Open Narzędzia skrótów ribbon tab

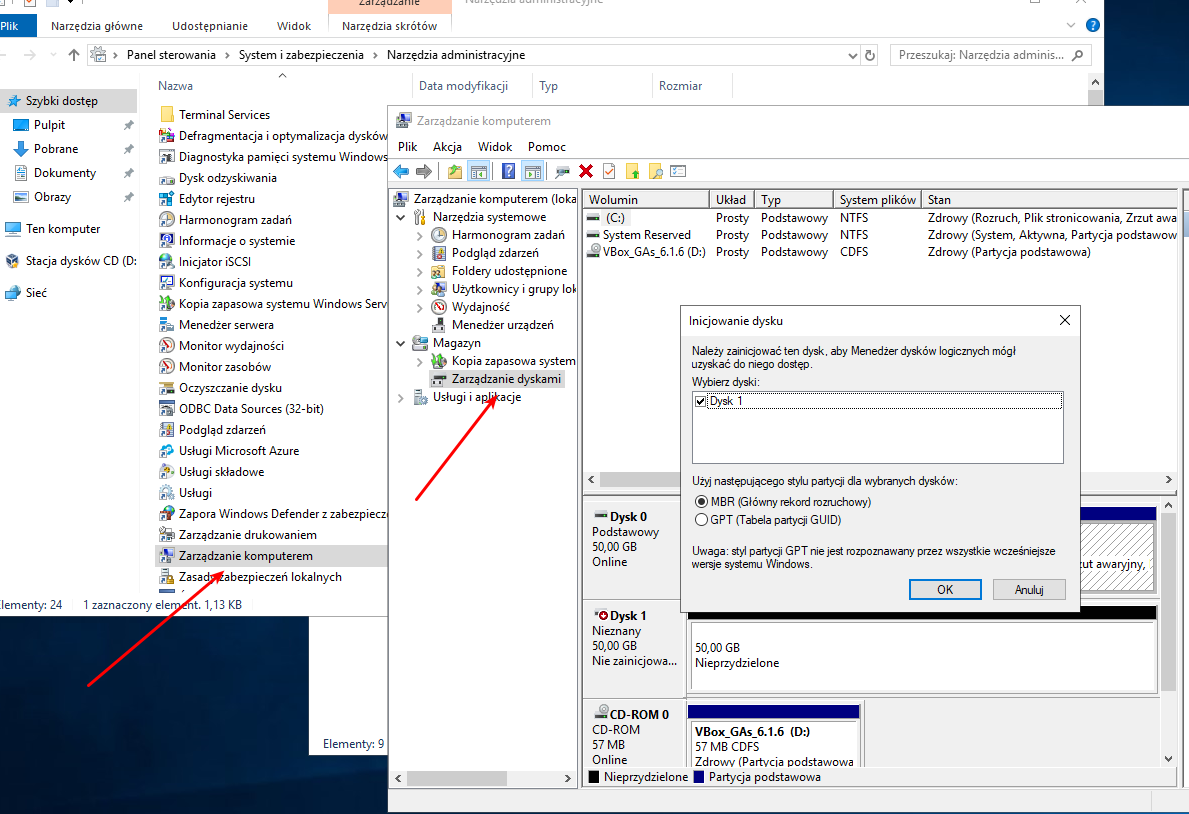point(389,26)
